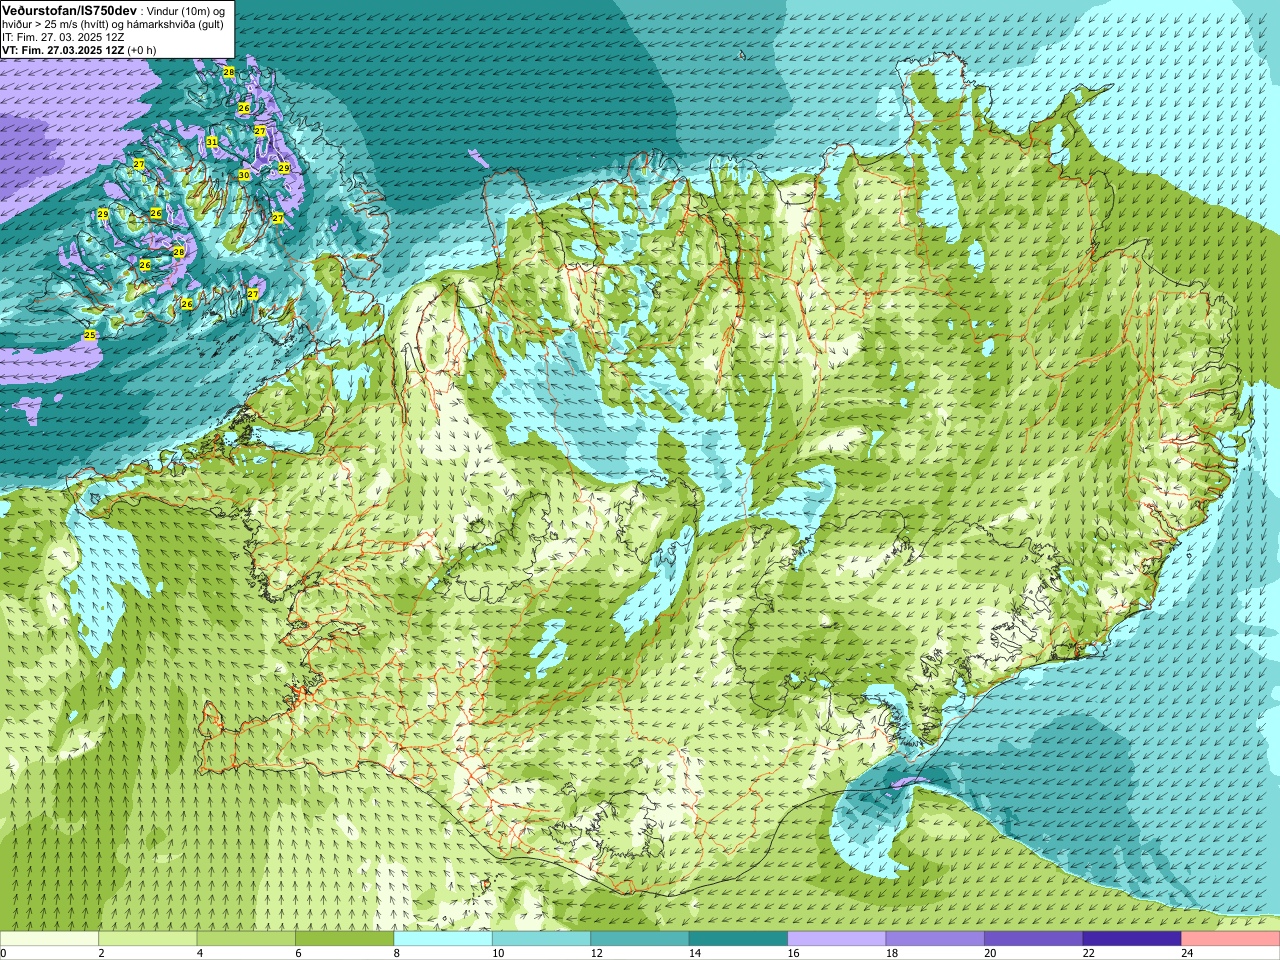Click the 20–22 m/s violet legend swatch
Image resolution: width=1280 pixels, height=960 pixels.
(x=1033, y=939)
